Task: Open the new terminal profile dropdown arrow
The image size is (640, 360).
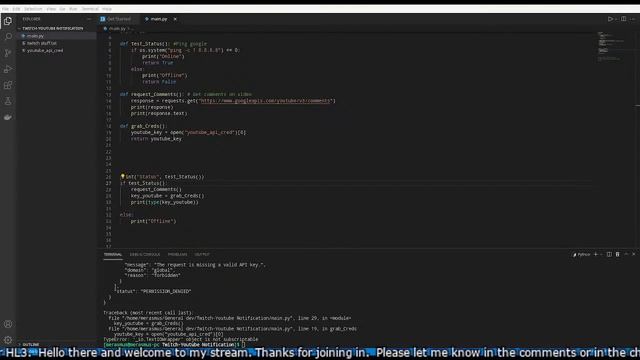Action: (601, 254)
